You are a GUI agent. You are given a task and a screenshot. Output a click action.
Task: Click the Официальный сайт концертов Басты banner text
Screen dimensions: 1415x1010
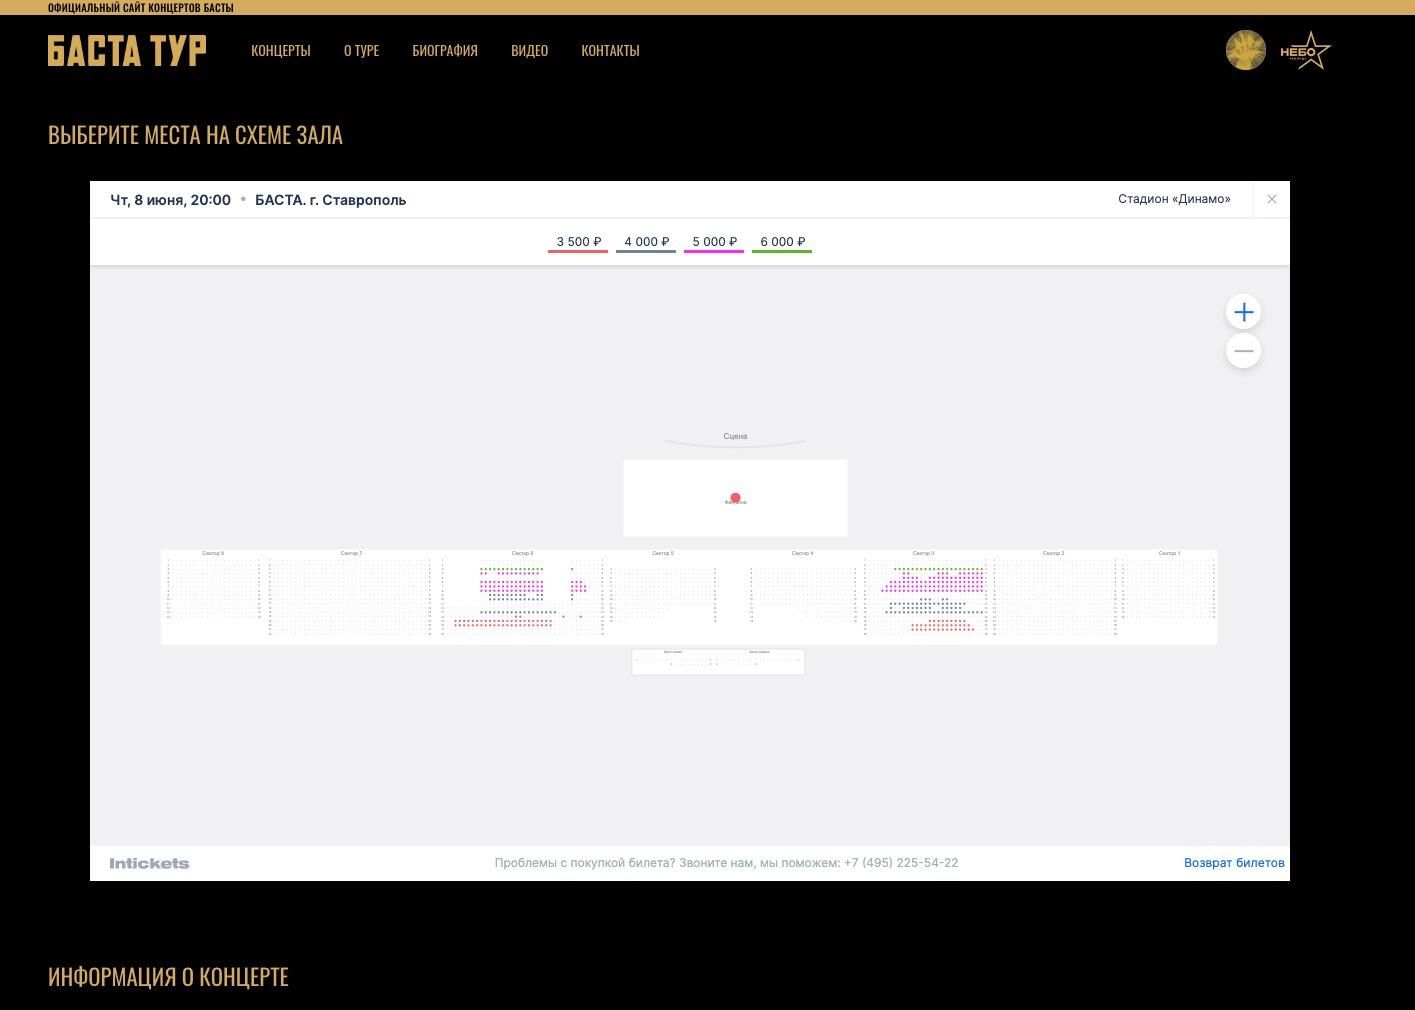140,7
